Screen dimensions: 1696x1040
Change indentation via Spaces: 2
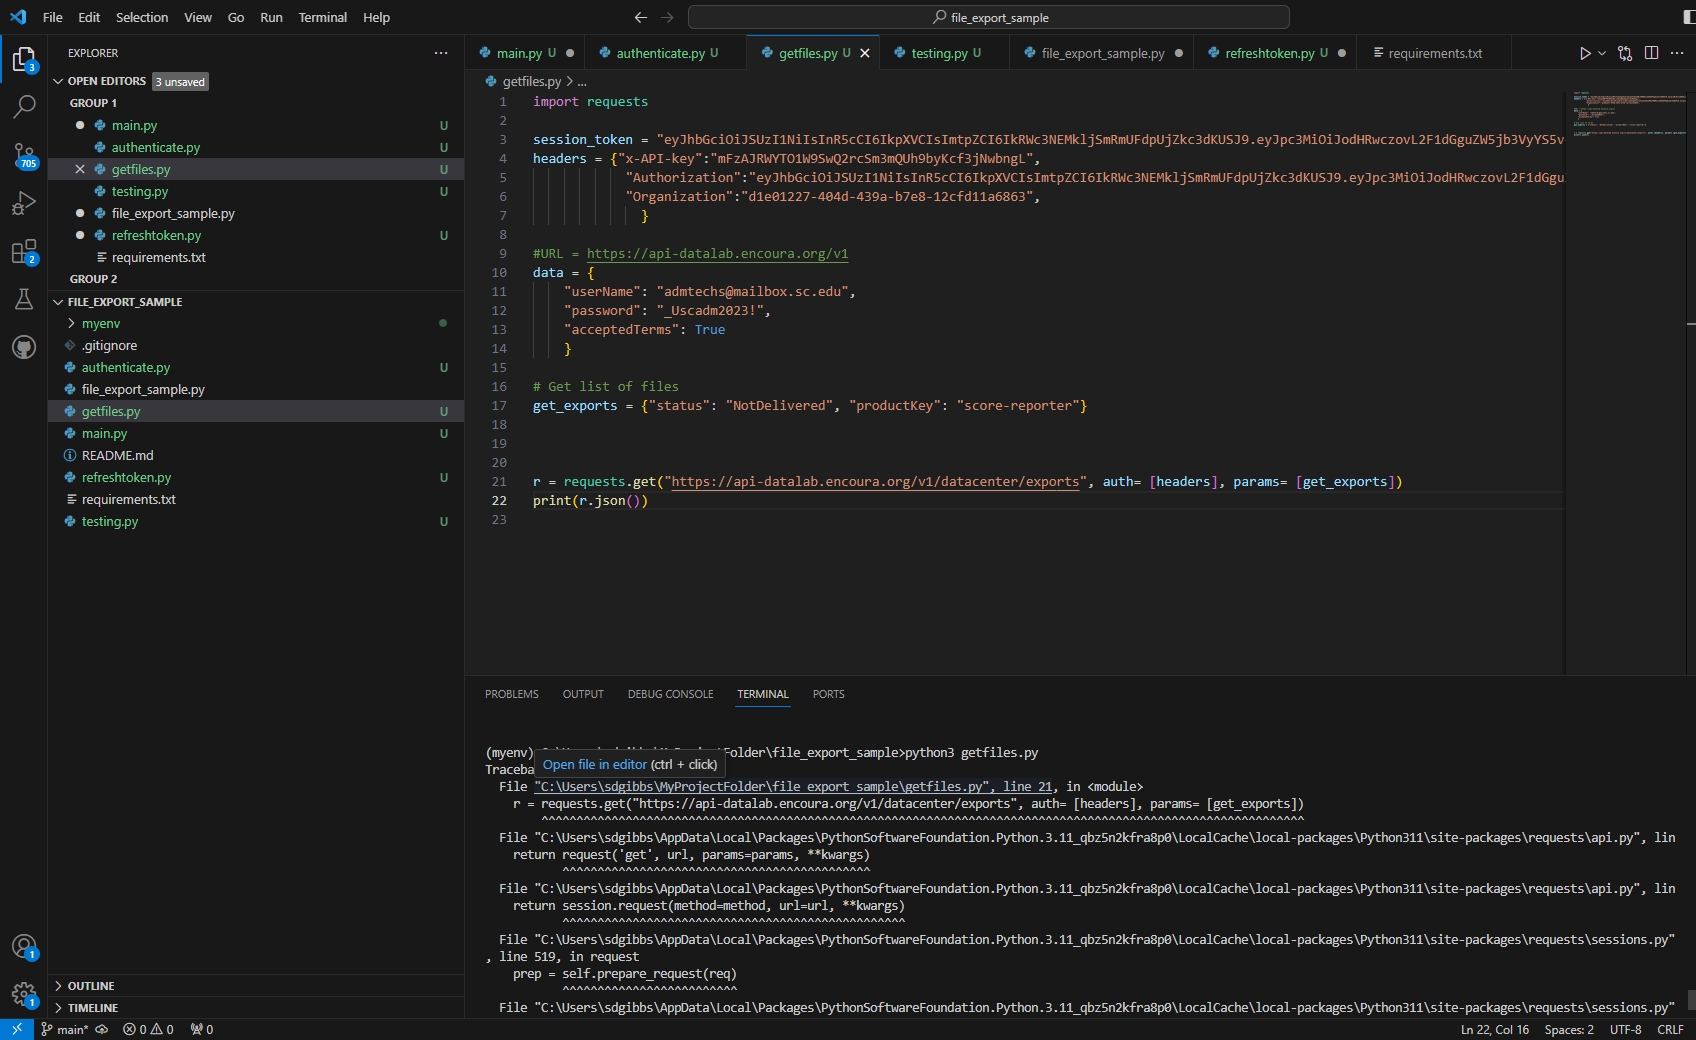1569,1029
